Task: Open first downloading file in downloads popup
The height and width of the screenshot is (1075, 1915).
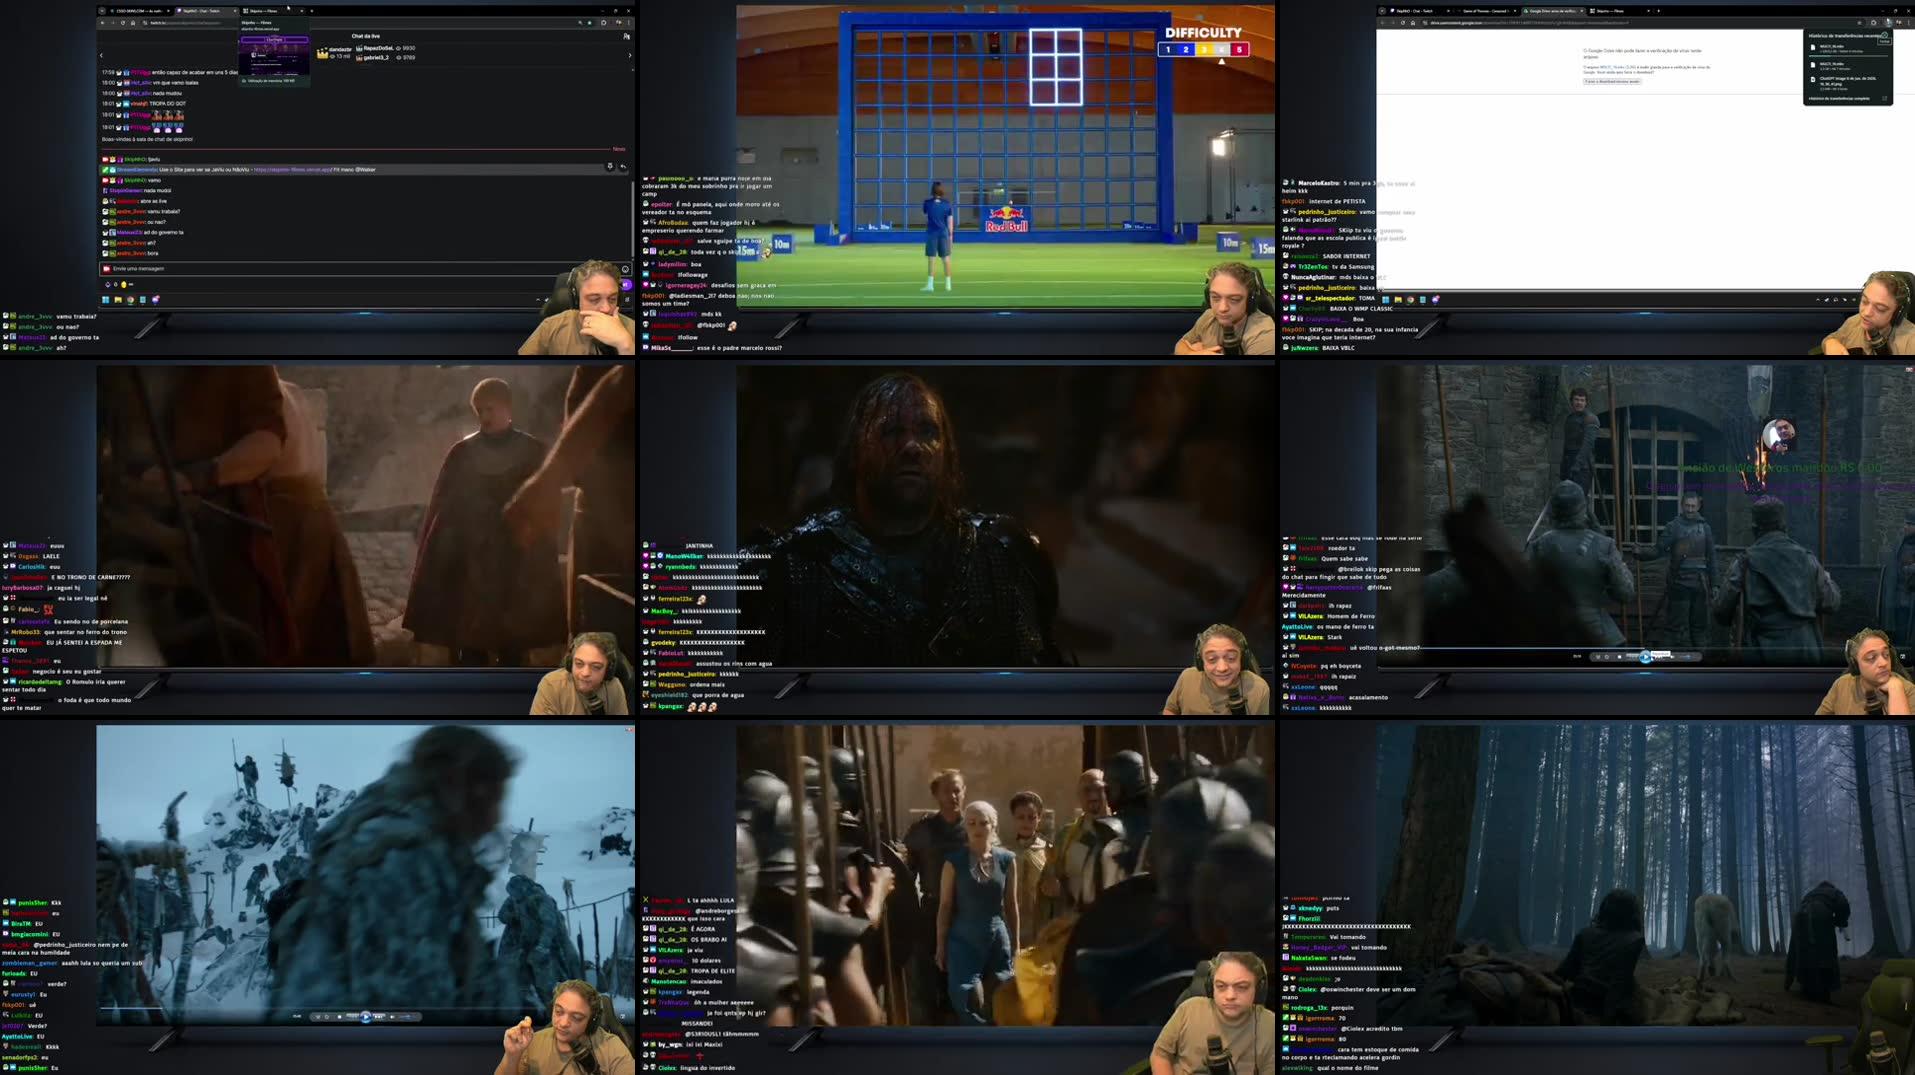Action: 1849,48
